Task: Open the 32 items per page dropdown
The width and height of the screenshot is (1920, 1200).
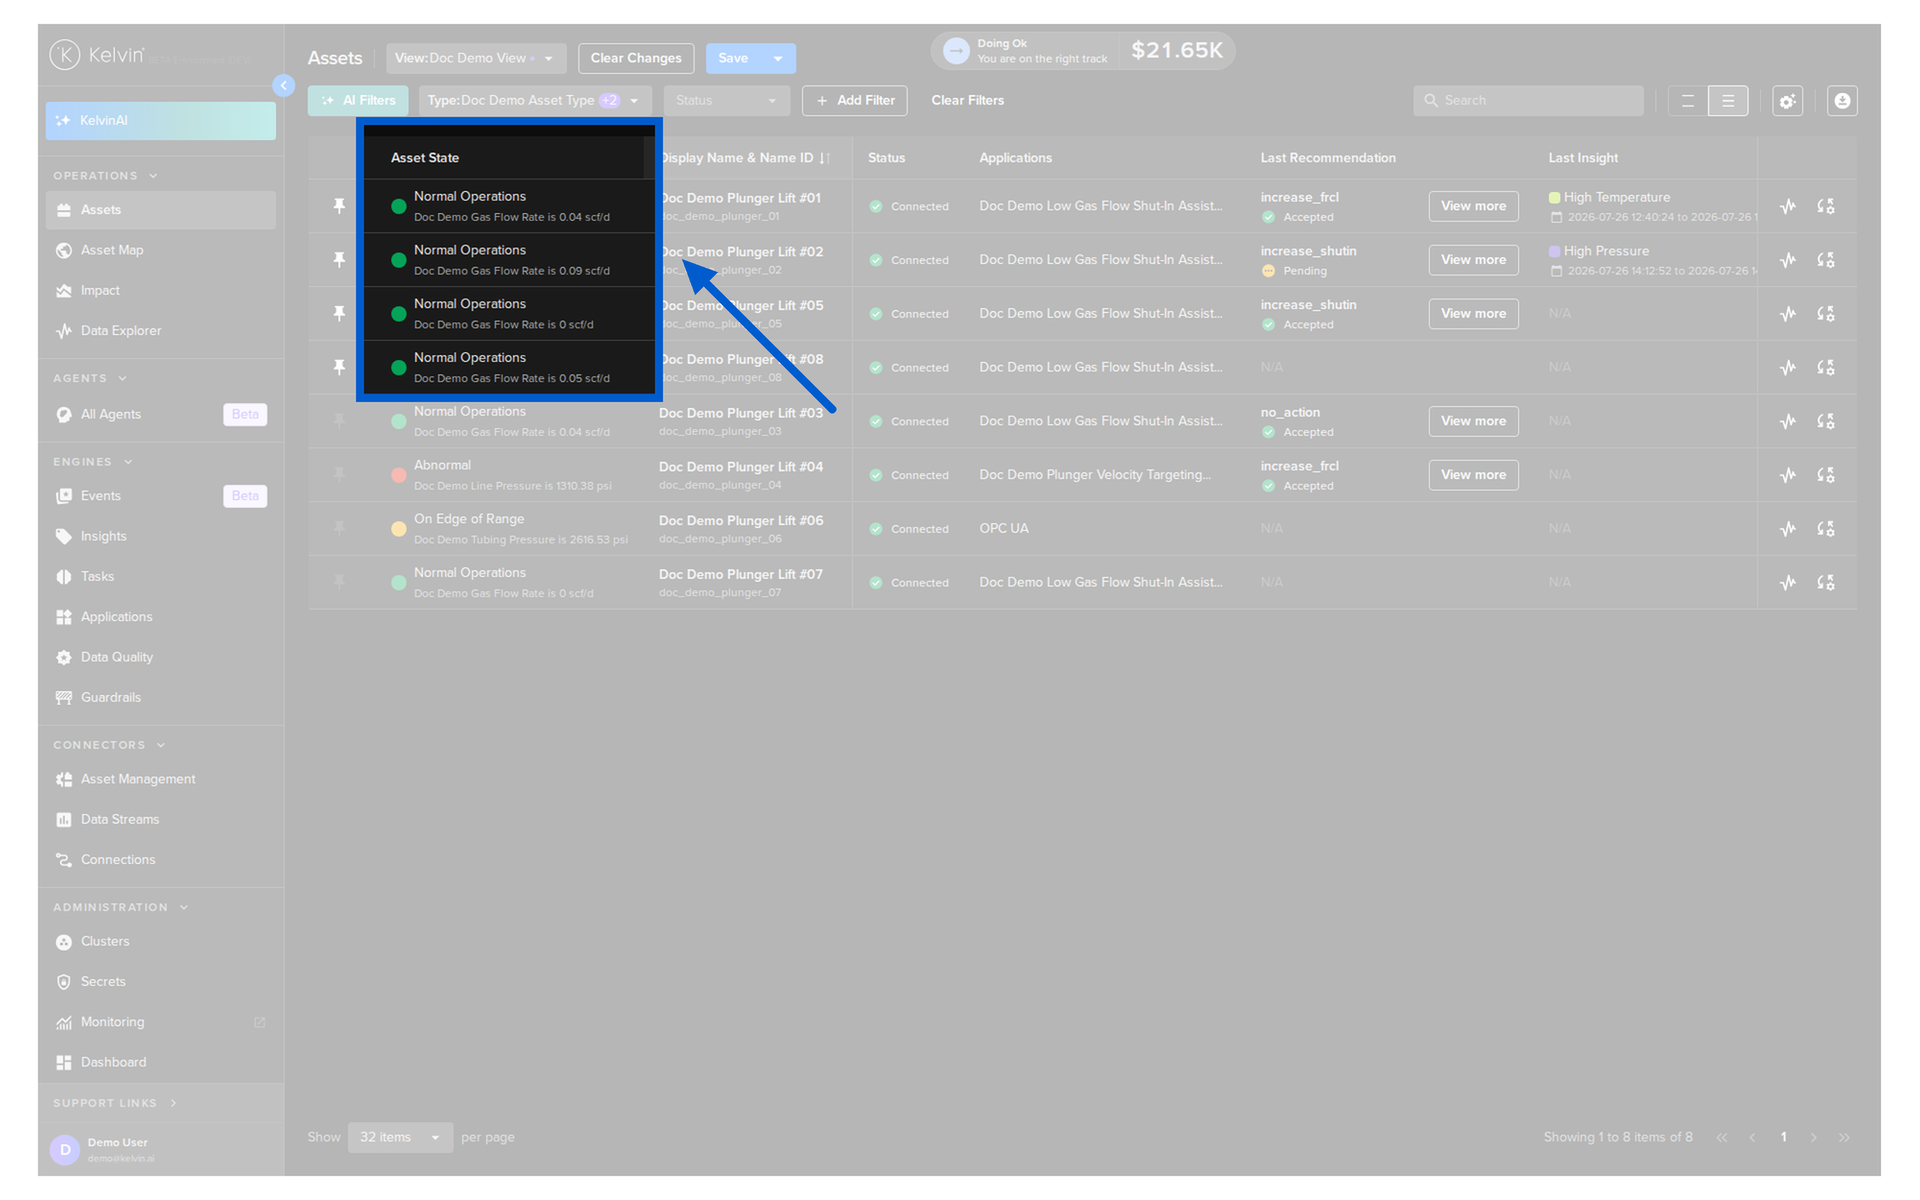Action: tap(400, 1137)
